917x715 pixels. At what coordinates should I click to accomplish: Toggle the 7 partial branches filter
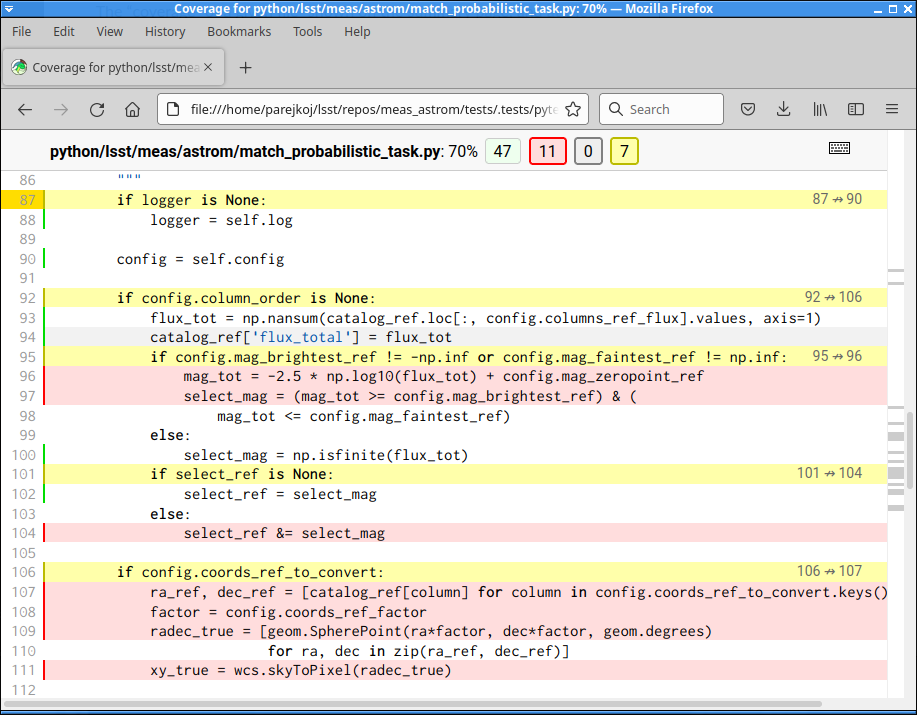[624, 152]
